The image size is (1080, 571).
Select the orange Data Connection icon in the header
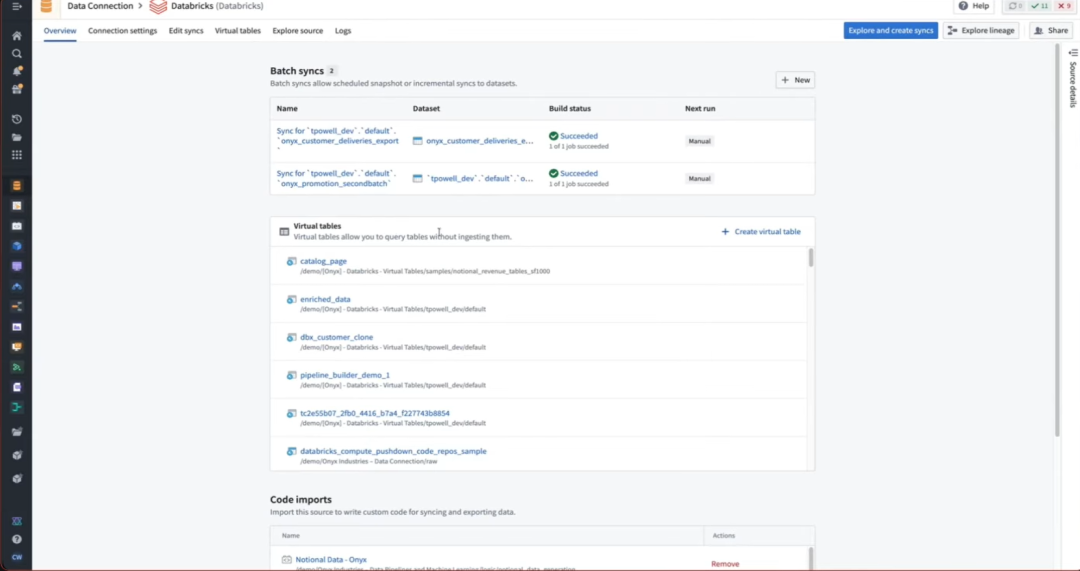pyautogui.click(x=46, y=6)
